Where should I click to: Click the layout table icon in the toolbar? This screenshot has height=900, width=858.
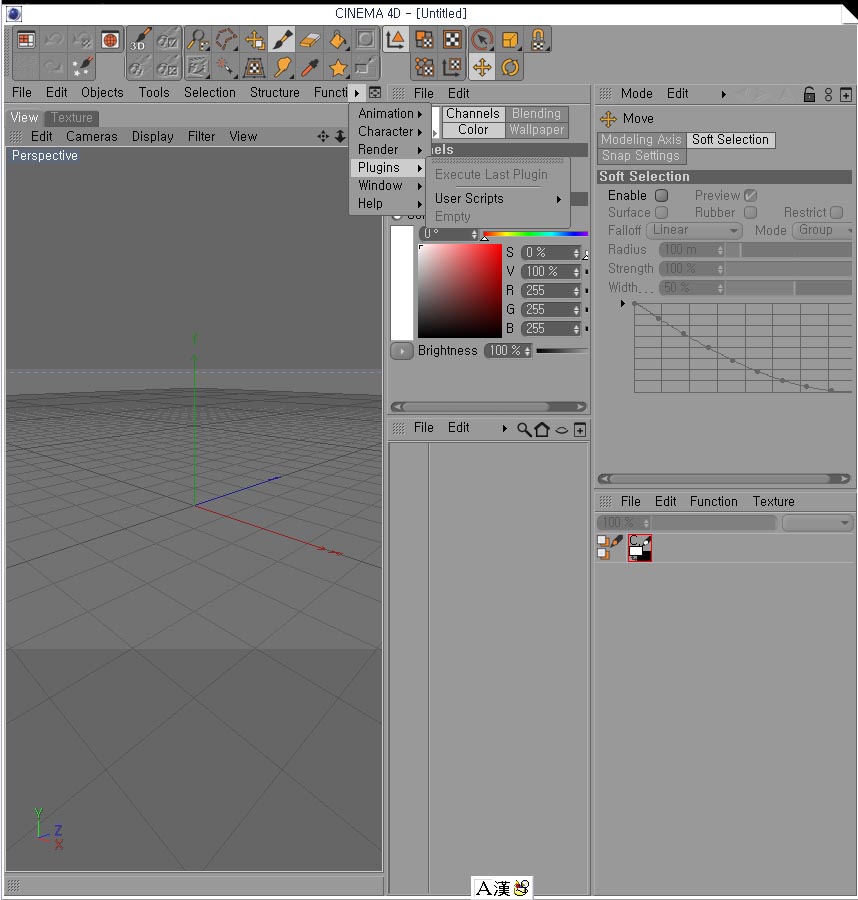26,40
